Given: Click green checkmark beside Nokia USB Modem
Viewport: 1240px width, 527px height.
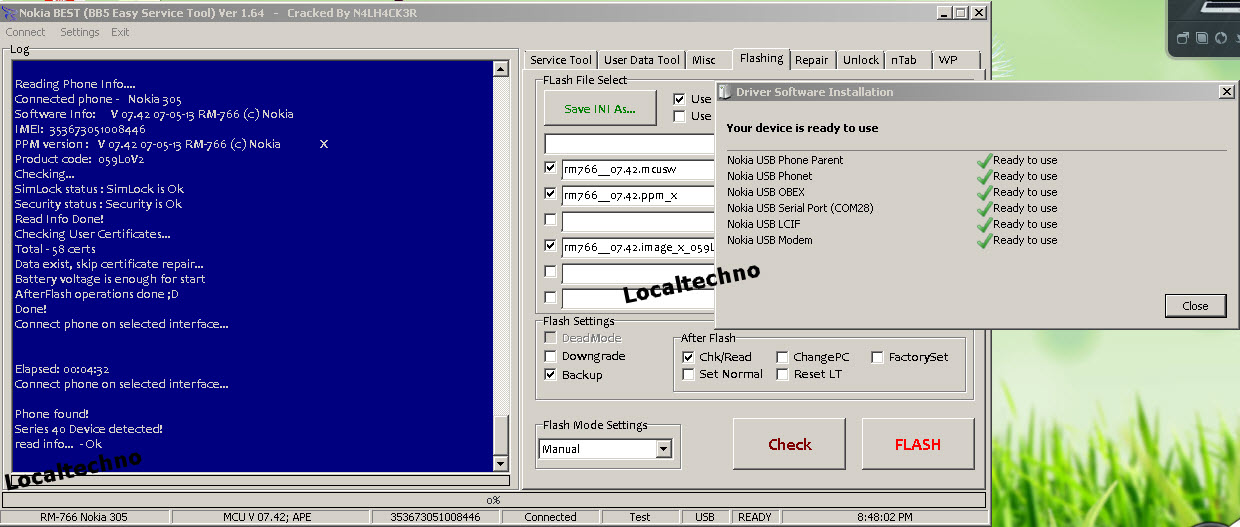Looking at the screenshot, I should [x=984, y=240].
